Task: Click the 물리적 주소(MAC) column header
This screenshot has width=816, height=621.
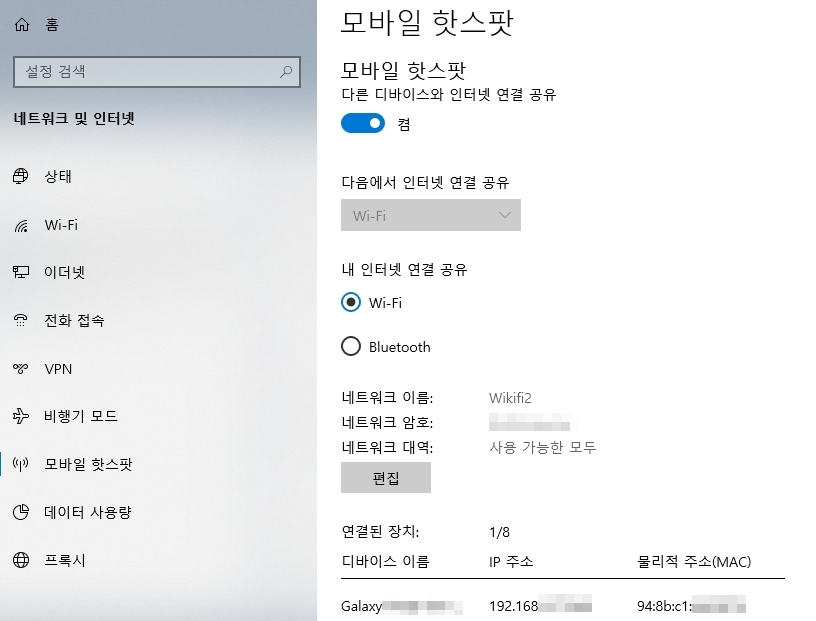Action: coord(694,562)
